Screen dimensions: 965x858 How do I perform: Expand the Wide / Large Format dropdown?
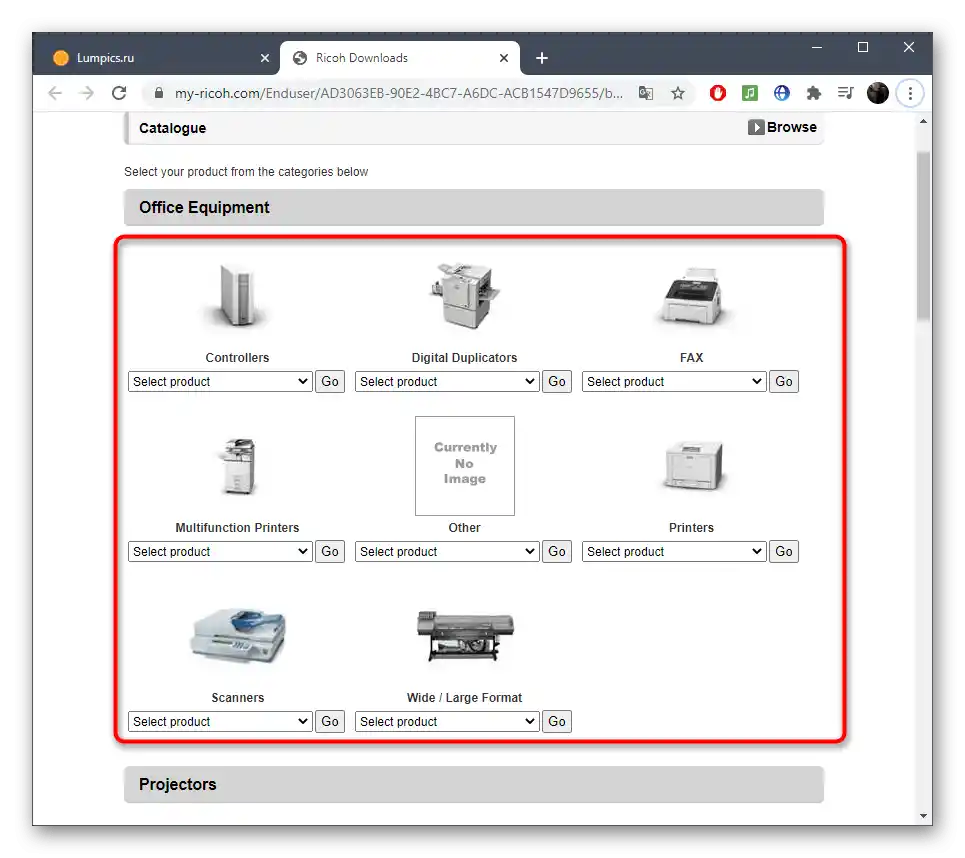447,721
